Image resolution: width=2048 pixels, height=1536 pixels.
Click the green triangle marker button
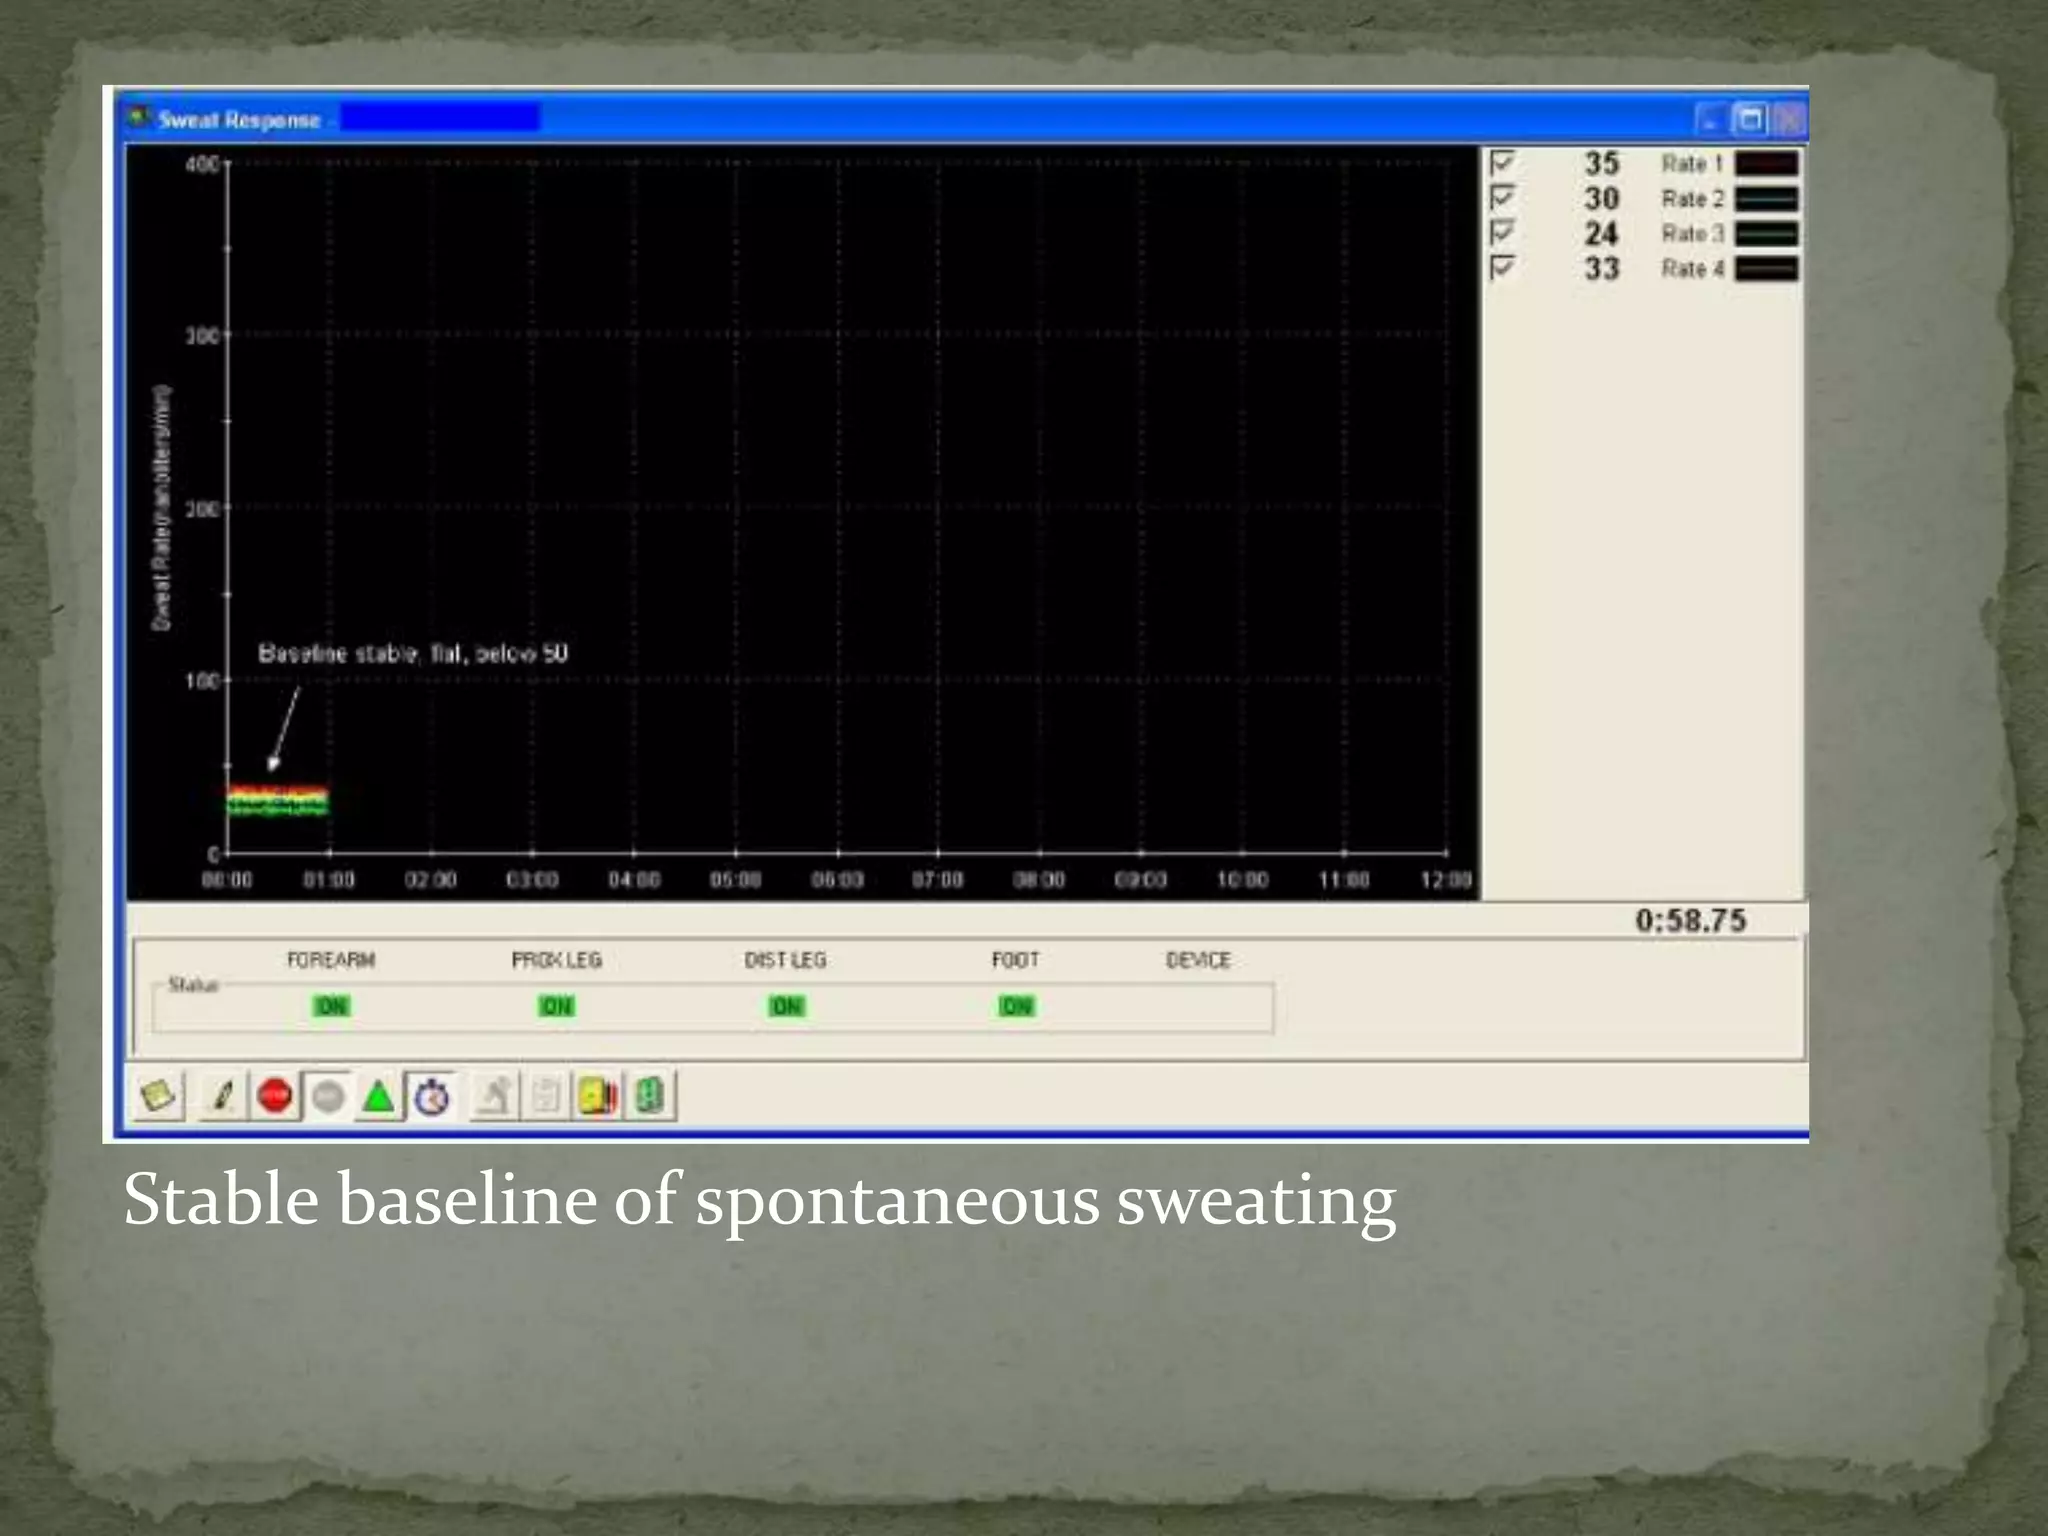coord(379,1096)
